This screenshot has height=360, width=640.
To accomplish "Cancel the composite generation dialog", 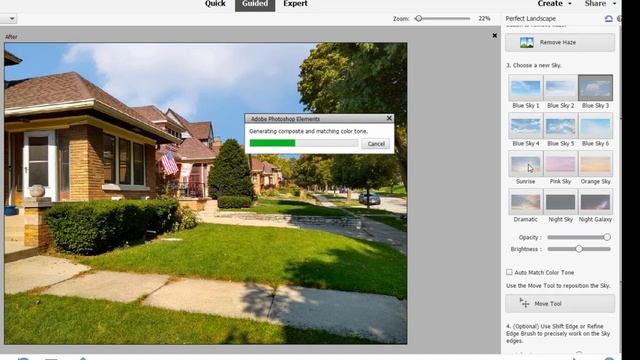I will (x=376, y=144).
